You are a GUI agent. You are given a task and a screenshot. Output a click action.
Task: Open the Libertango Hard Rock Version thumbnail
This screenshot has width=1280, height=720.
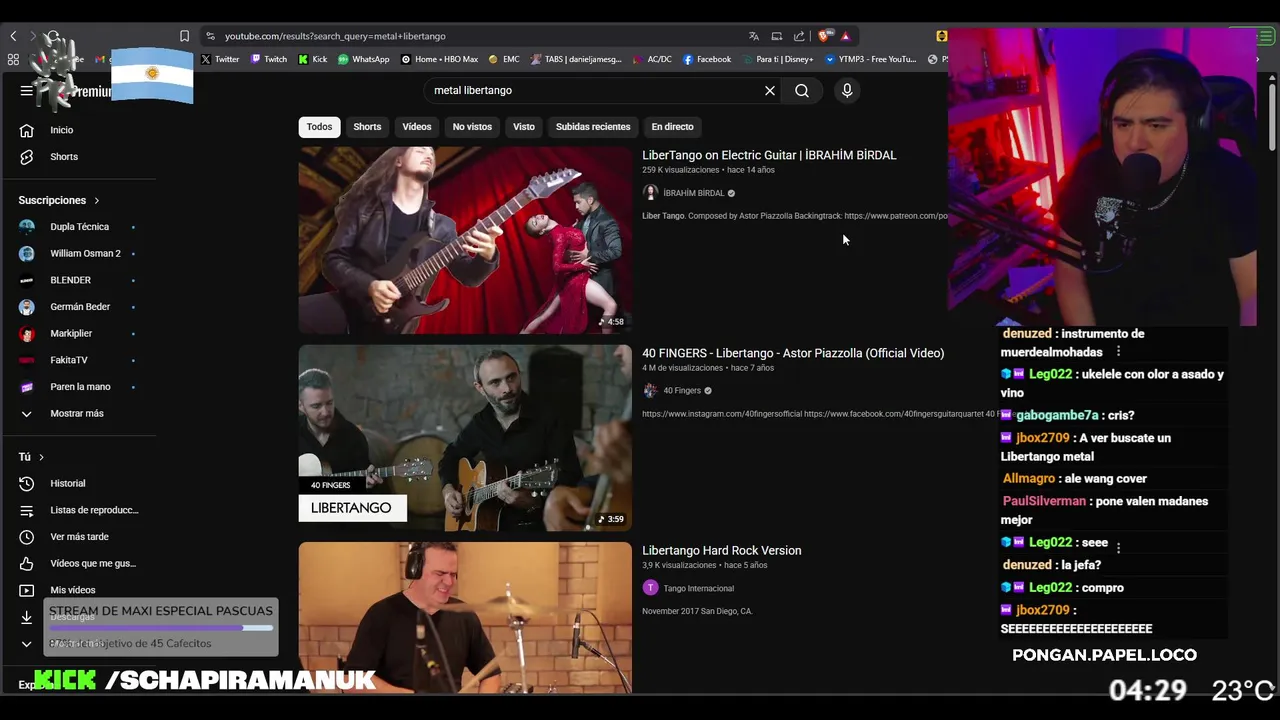pos(465,618)
